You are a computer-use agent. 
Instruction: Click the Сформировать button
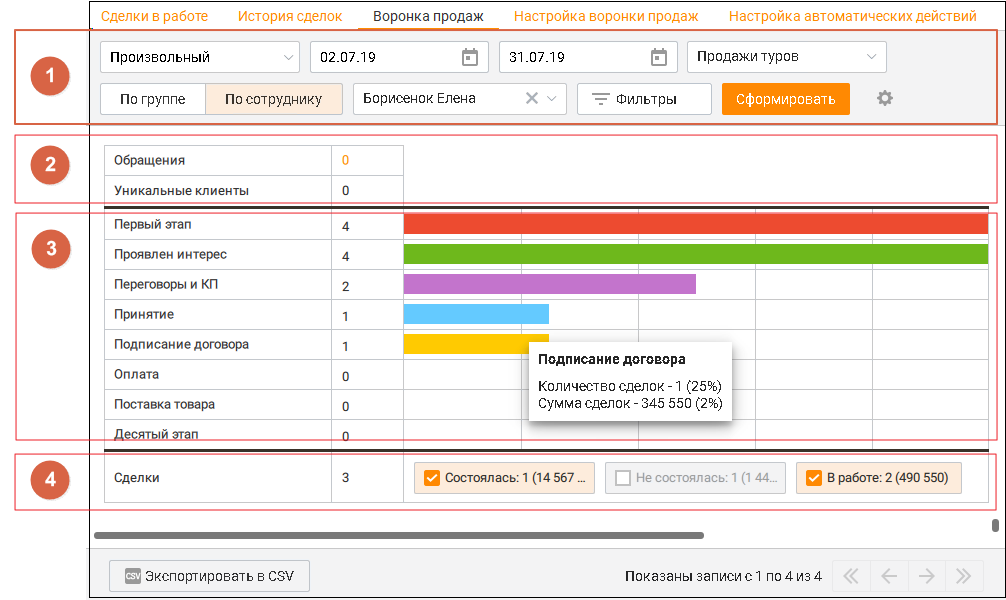[x=785, y=99]
